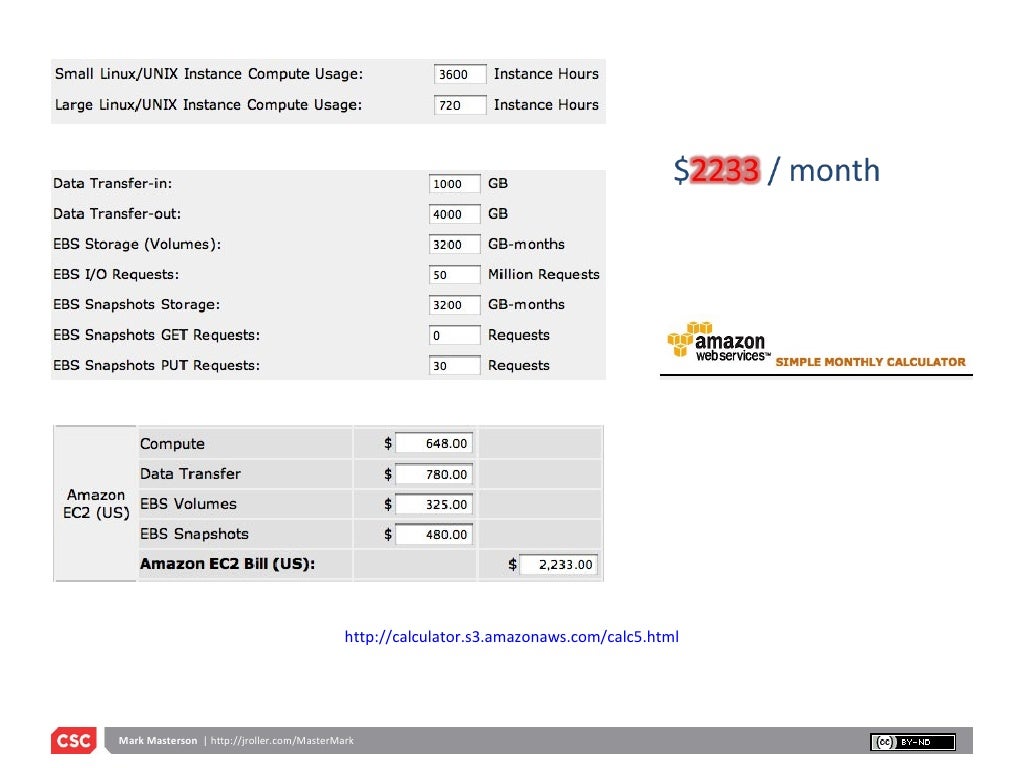Select the Data Transfer-in GB input field
Viewport: 1024px width, 768px height.
pyautogui.click(x=455, y=184)
